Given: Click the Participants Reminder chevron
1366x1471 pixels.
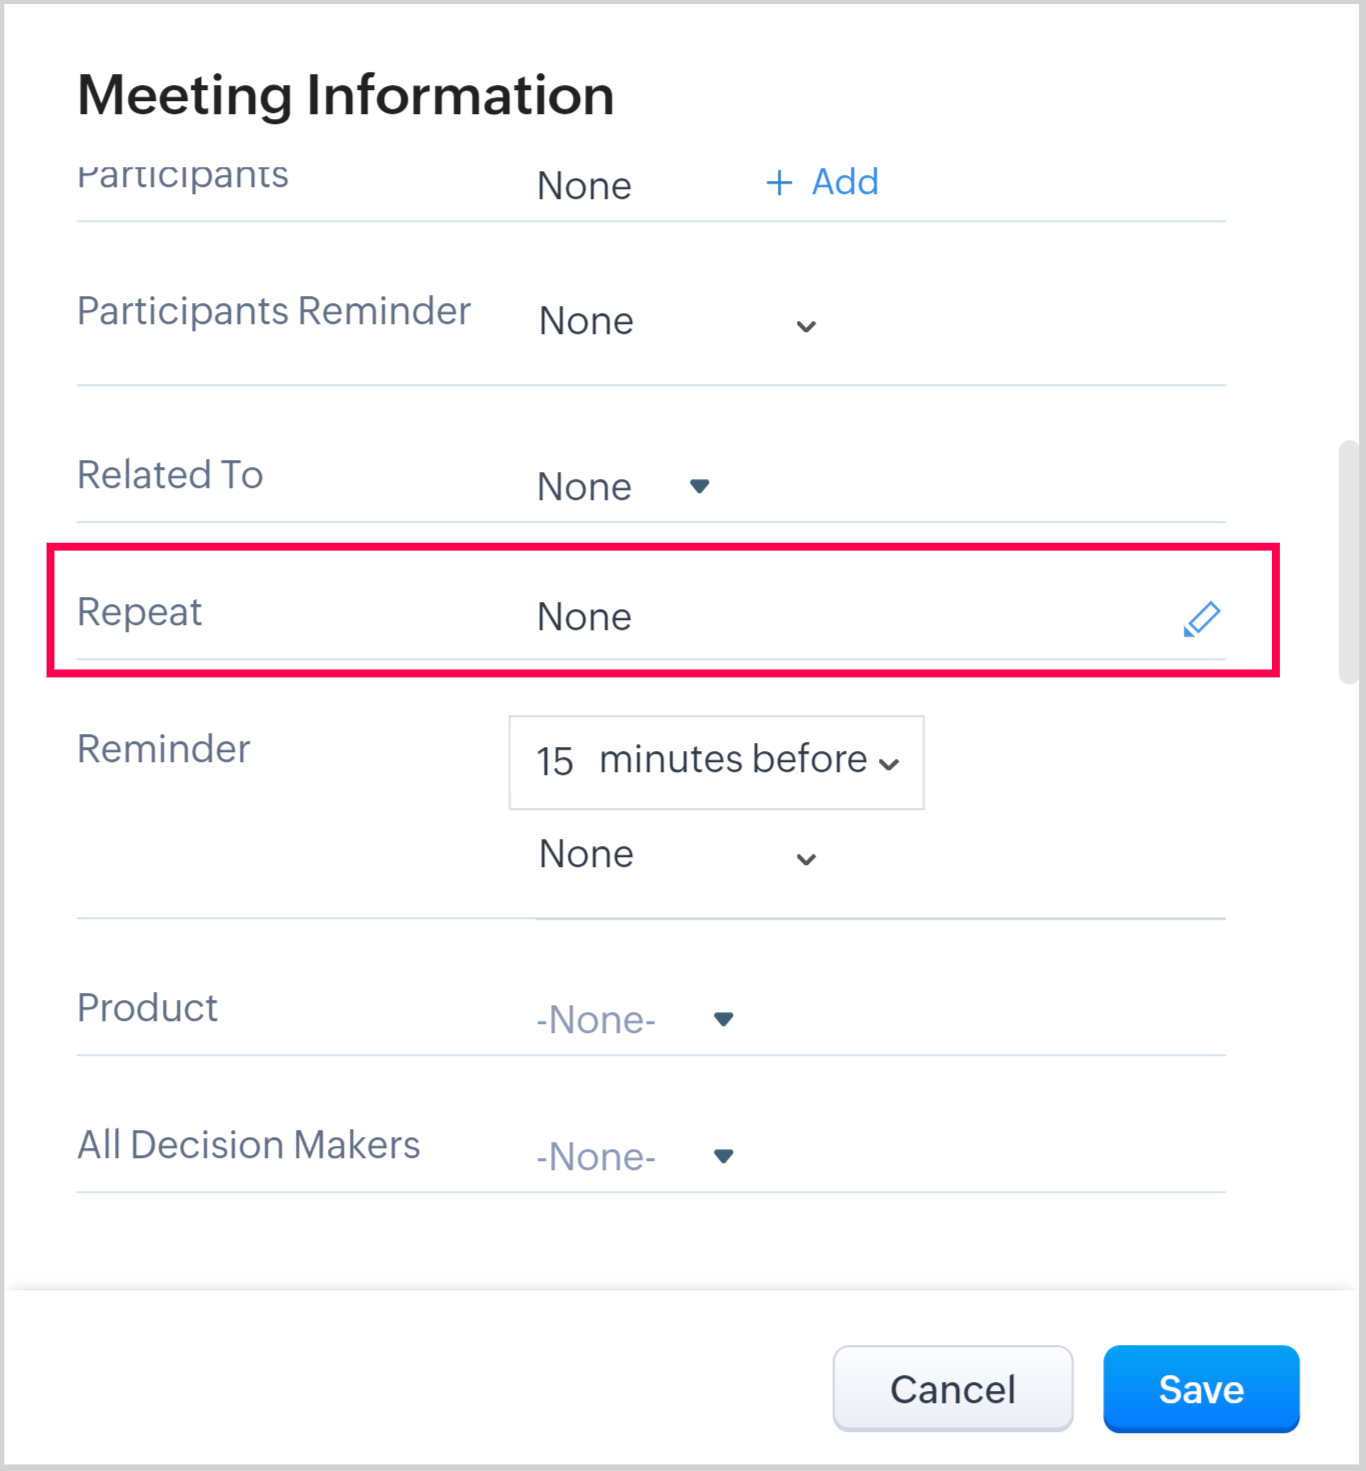Looking at the screenshot, I should click(806, 326).
